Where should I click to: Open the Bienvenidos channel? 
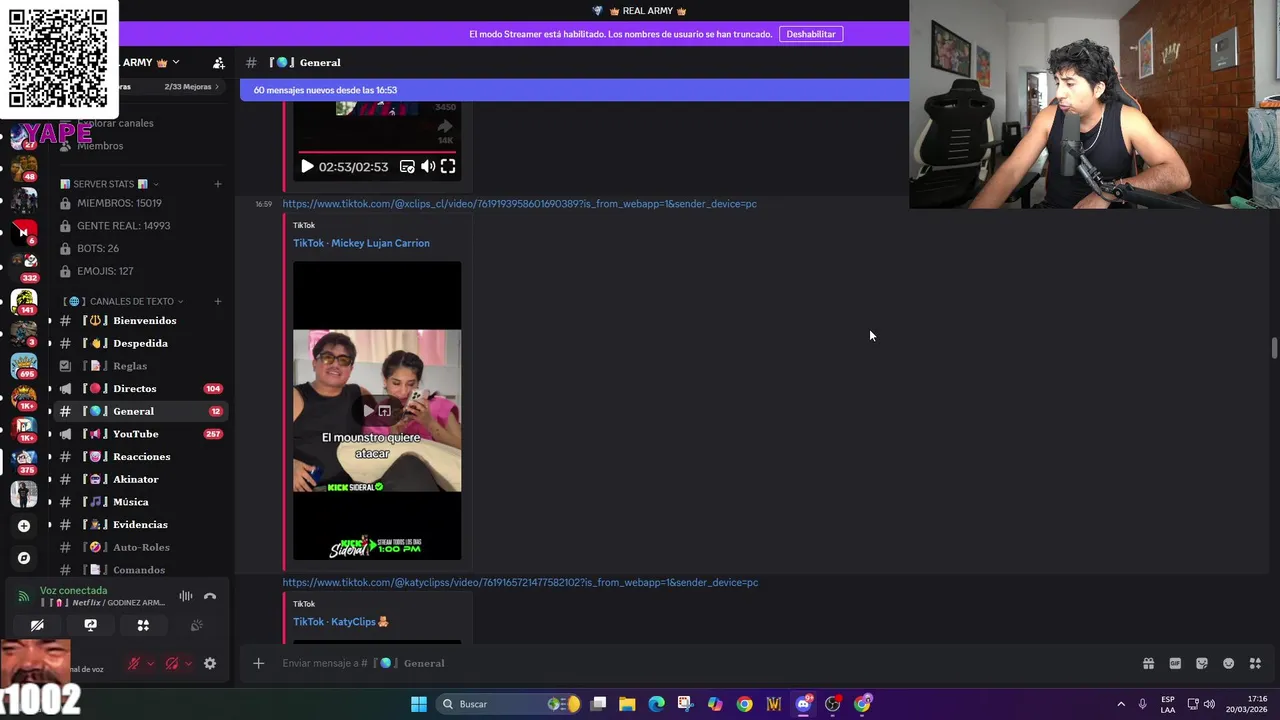(x=140, y=321)
